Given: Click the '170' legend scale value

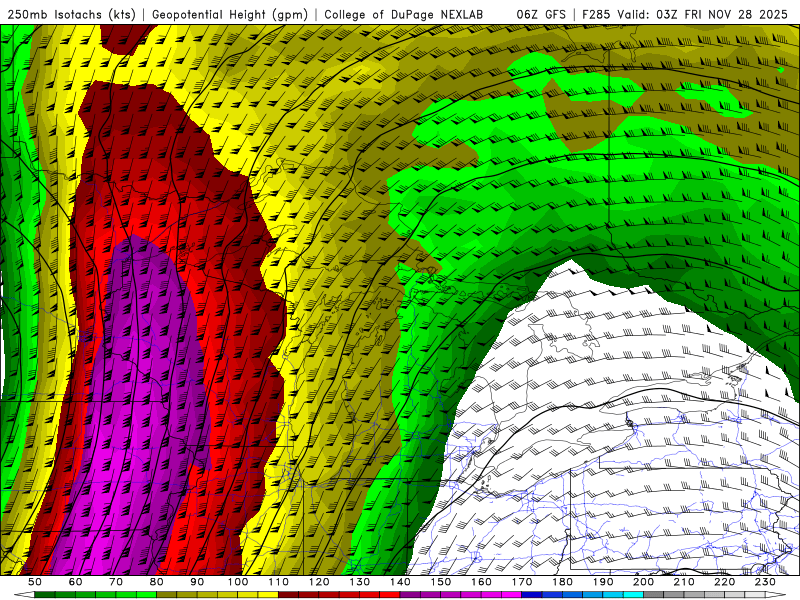Looking at the screenshot, I should click(522, 582).
